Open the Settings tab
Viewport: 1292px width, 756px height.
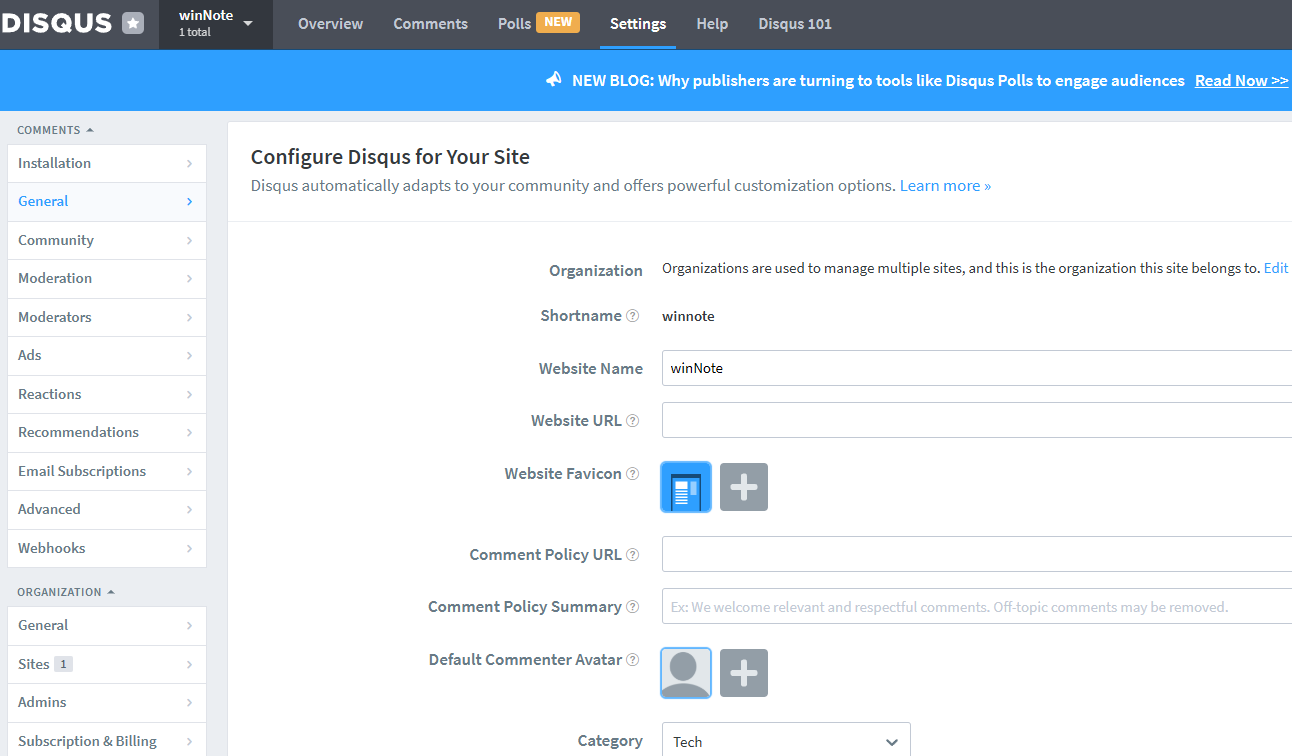click(x=638, y=24)
